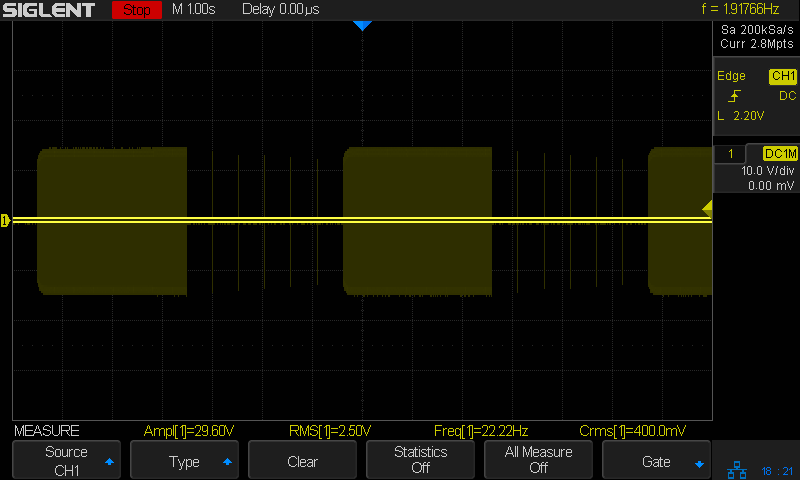Click the channel 1 number box
Screen dimensions: 800x480
pyautogui.click(x=730, y=154)
